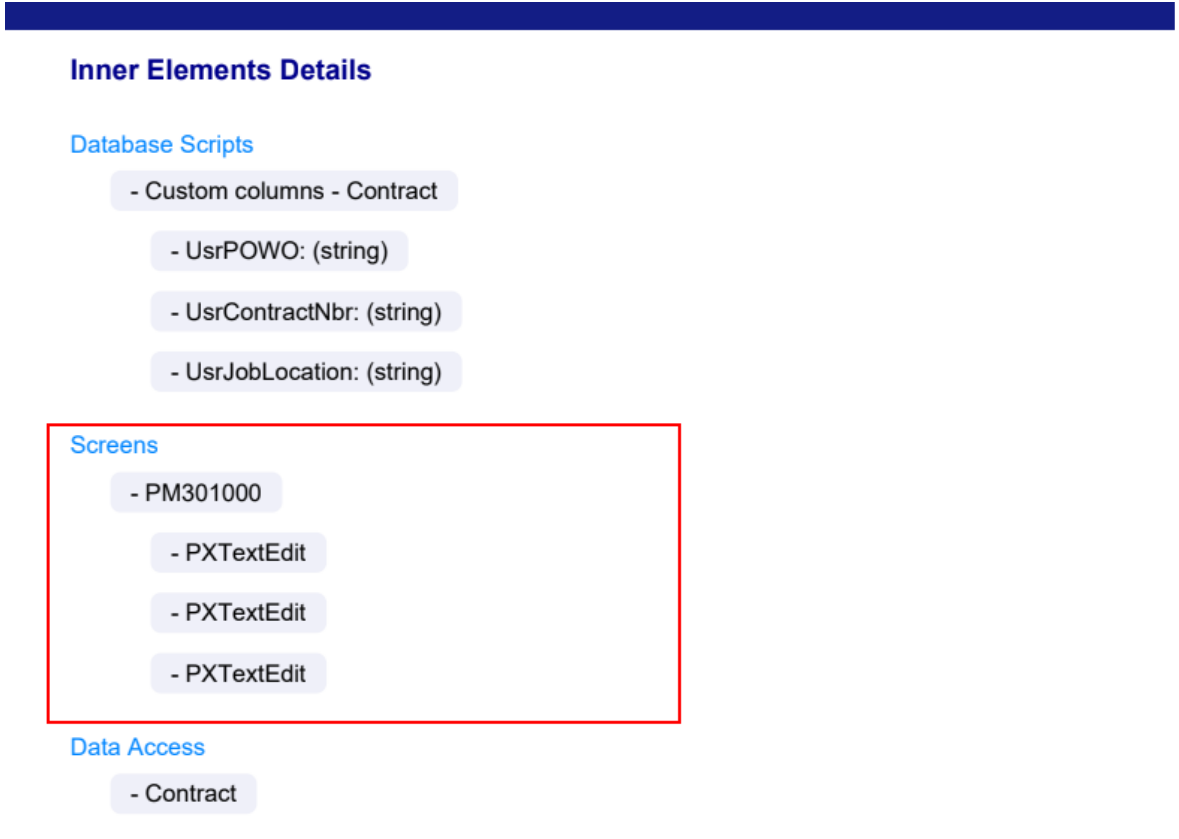Pick the third PXTextEdit entry
1179x839 pixels.
point(238,673)
